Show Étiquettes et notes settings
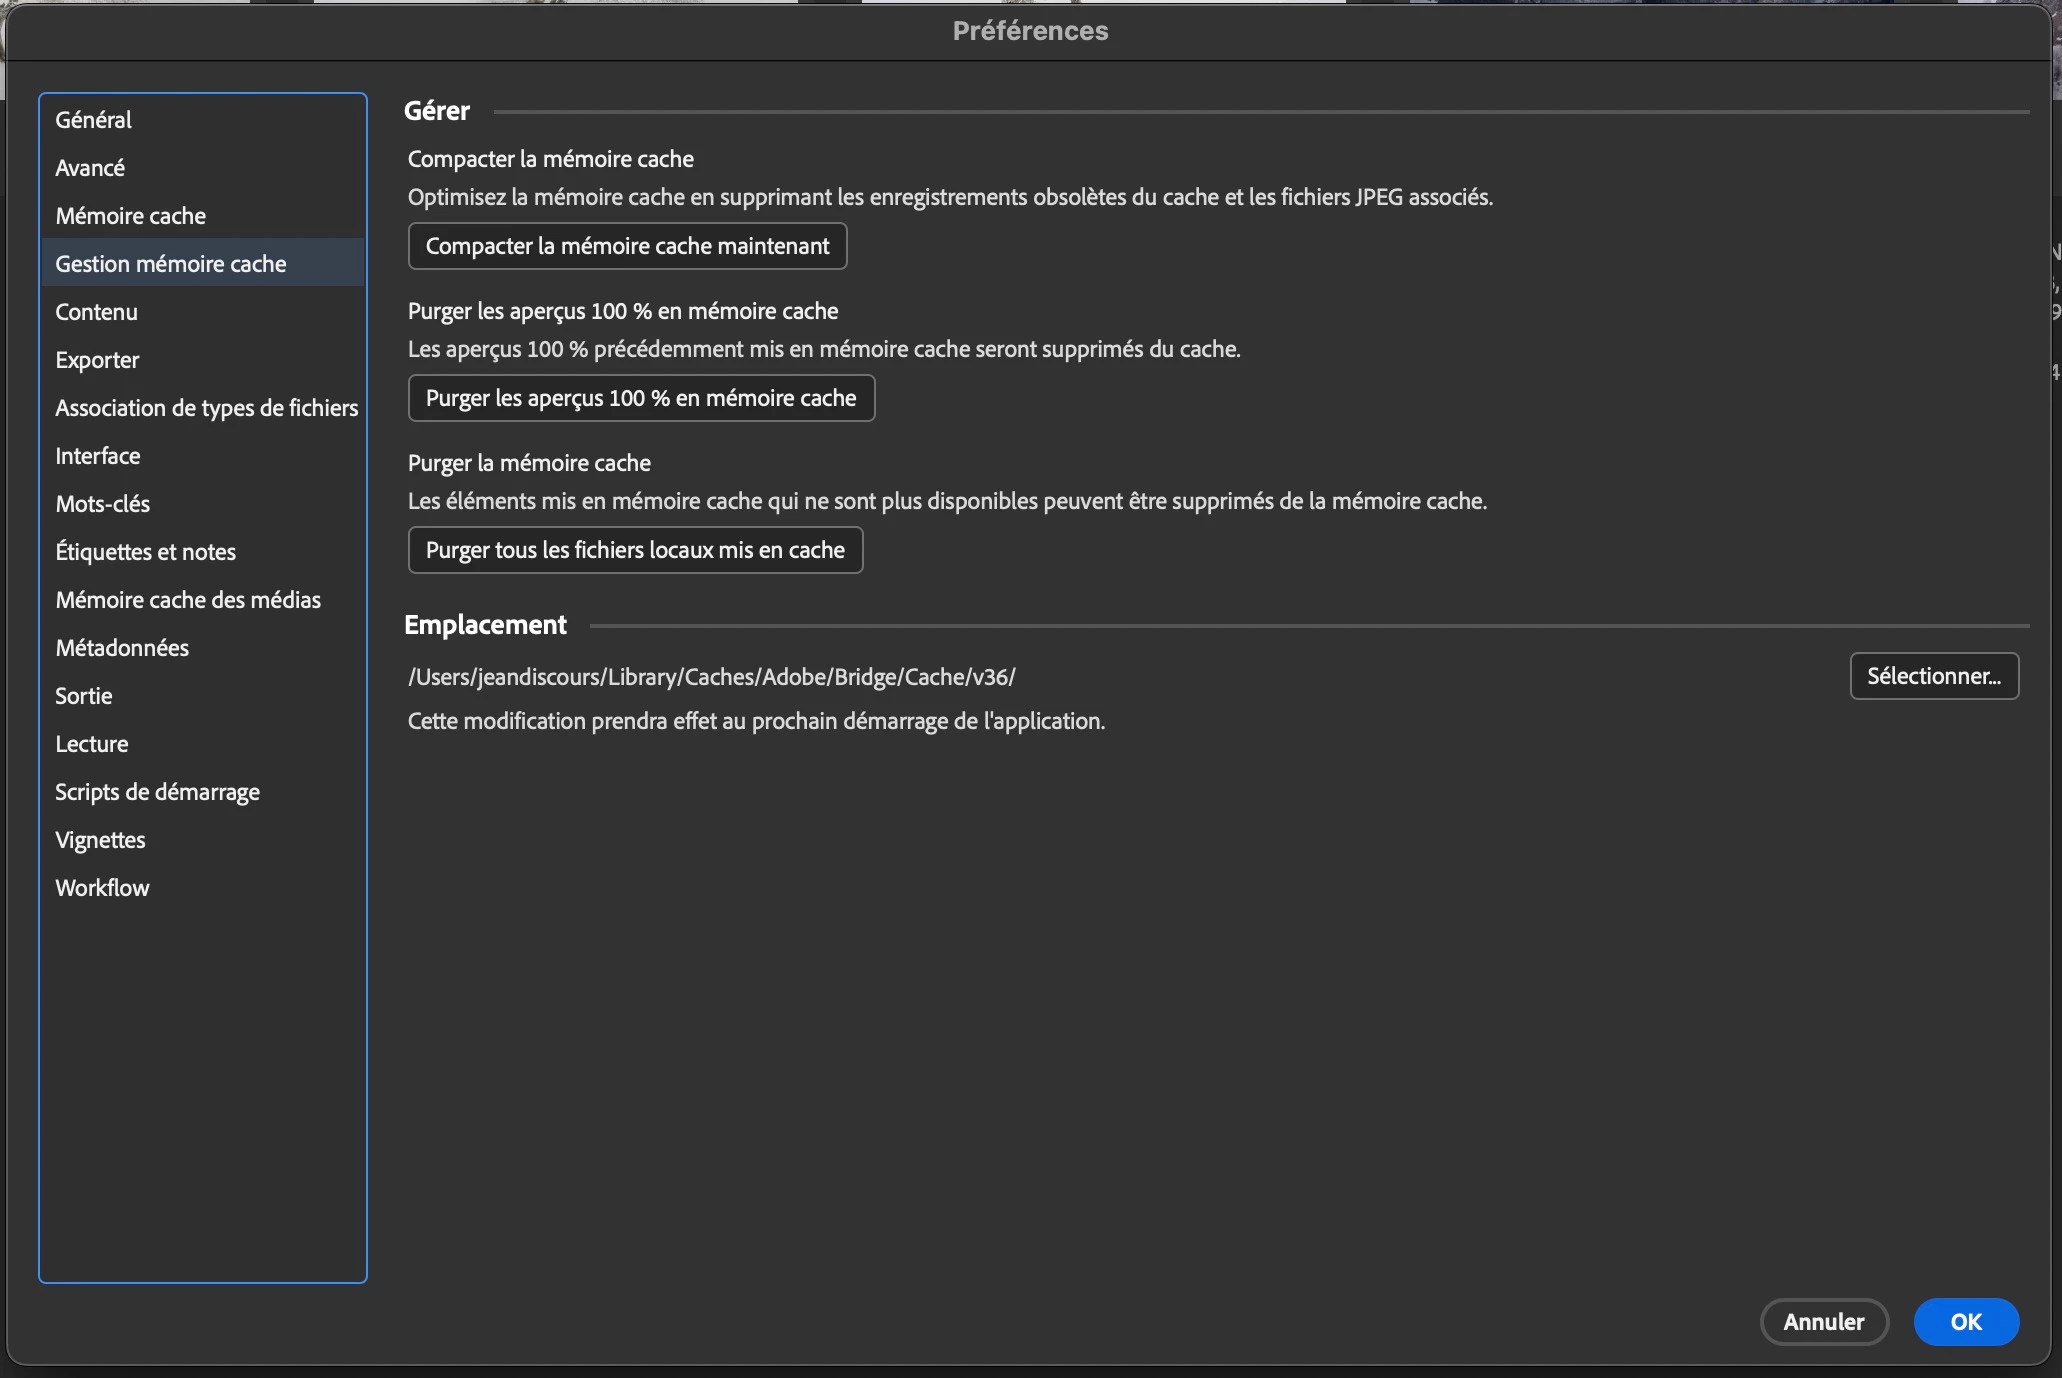Image resolution: width=2062 pixels, height=1378 pixels. [145, 552]
